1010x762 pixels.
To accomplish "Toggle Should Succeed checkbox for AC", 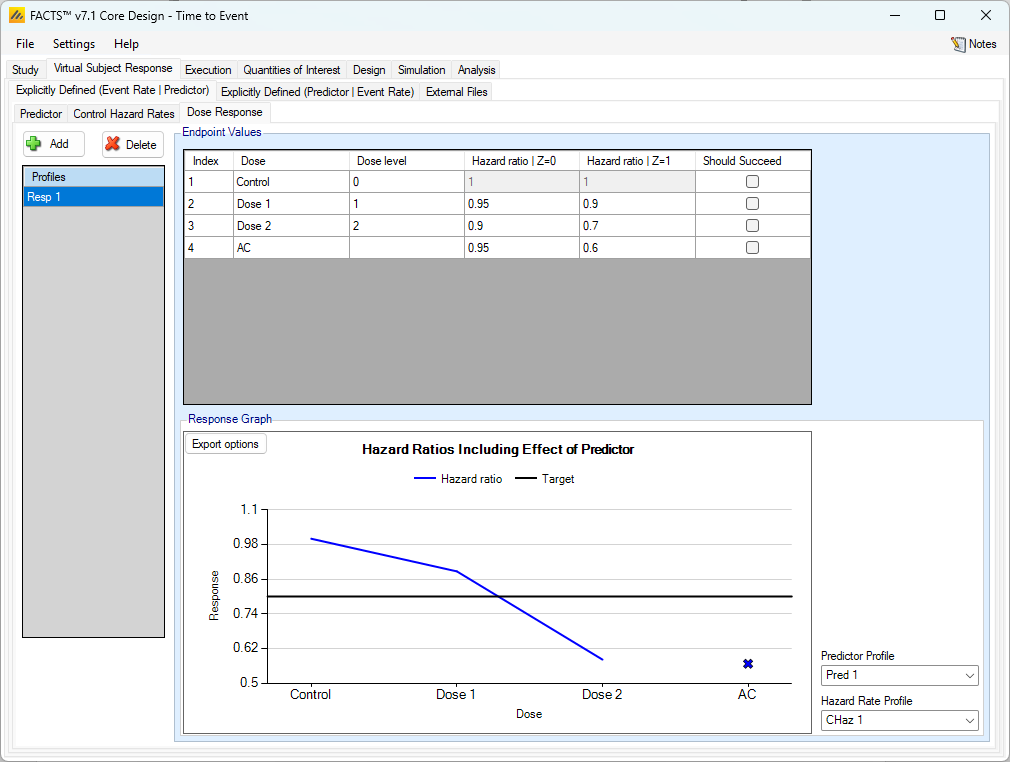I will pyautogui.click(x=752, y=248).
